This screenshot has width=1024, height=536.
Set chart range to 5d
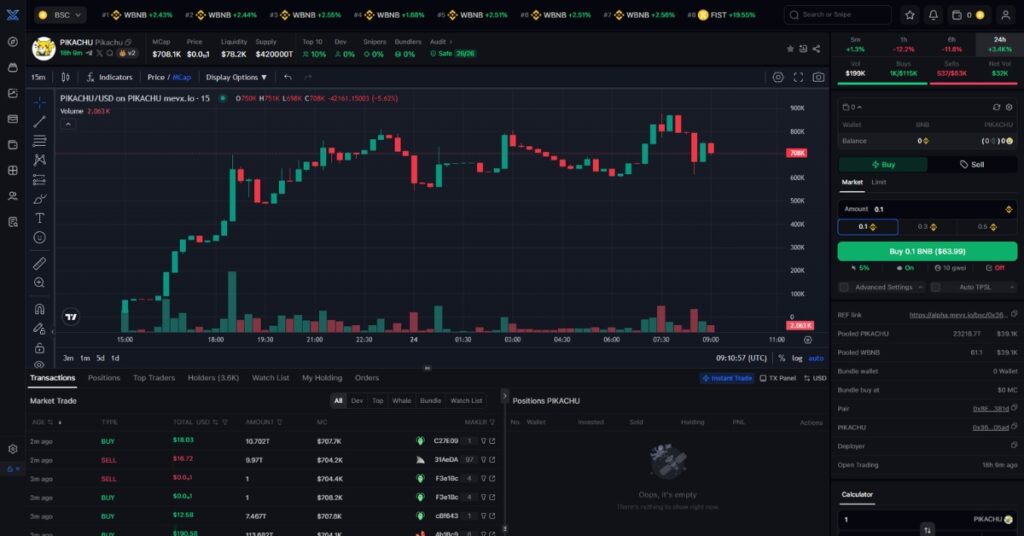tap(100, 358)
